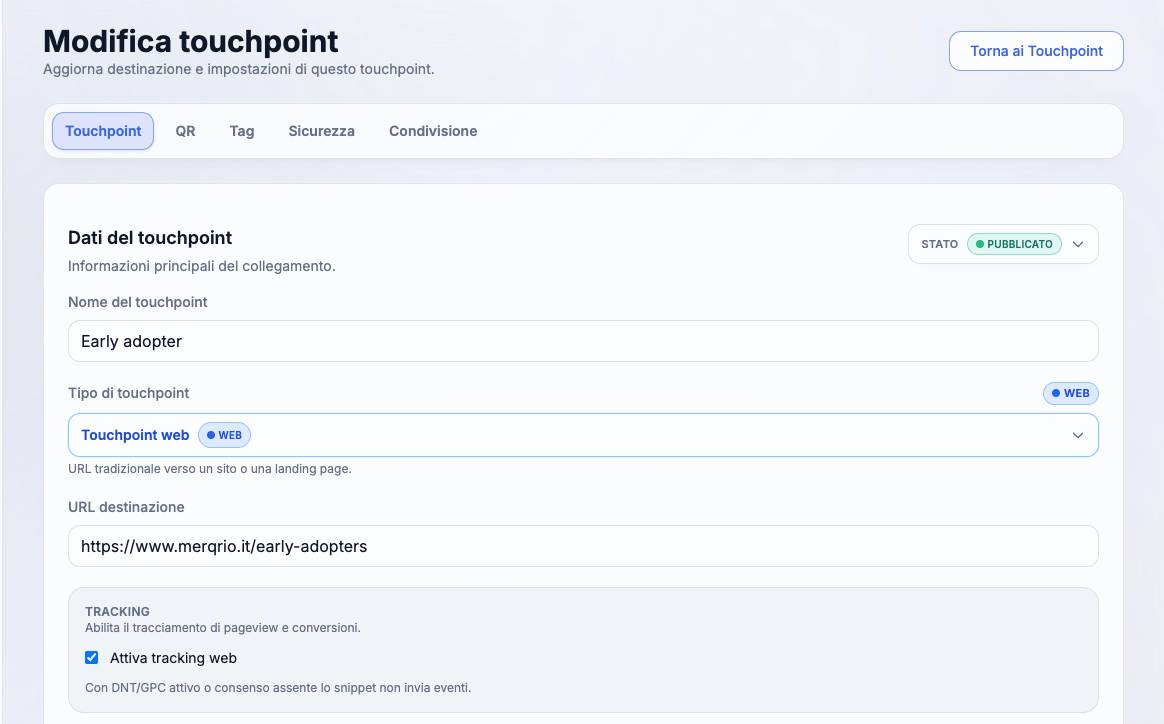The height and width of the screenshot is (724, 1164).
Task: Click the WEB badge beside Touchpoint web
Action: click(225, 435)
